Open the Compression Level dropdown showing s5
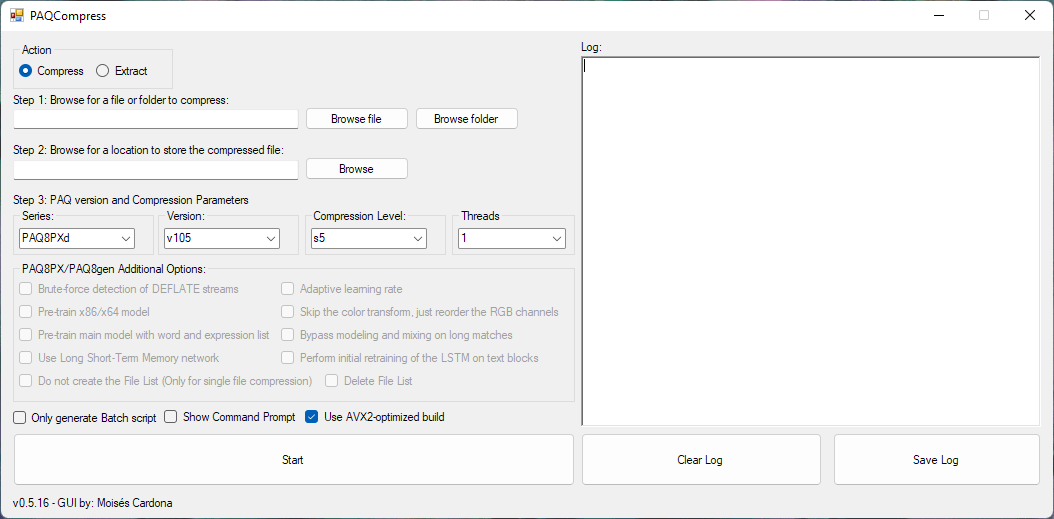Image resolution: width=1054 pixels, height=519 pixels. pos(368,238)
